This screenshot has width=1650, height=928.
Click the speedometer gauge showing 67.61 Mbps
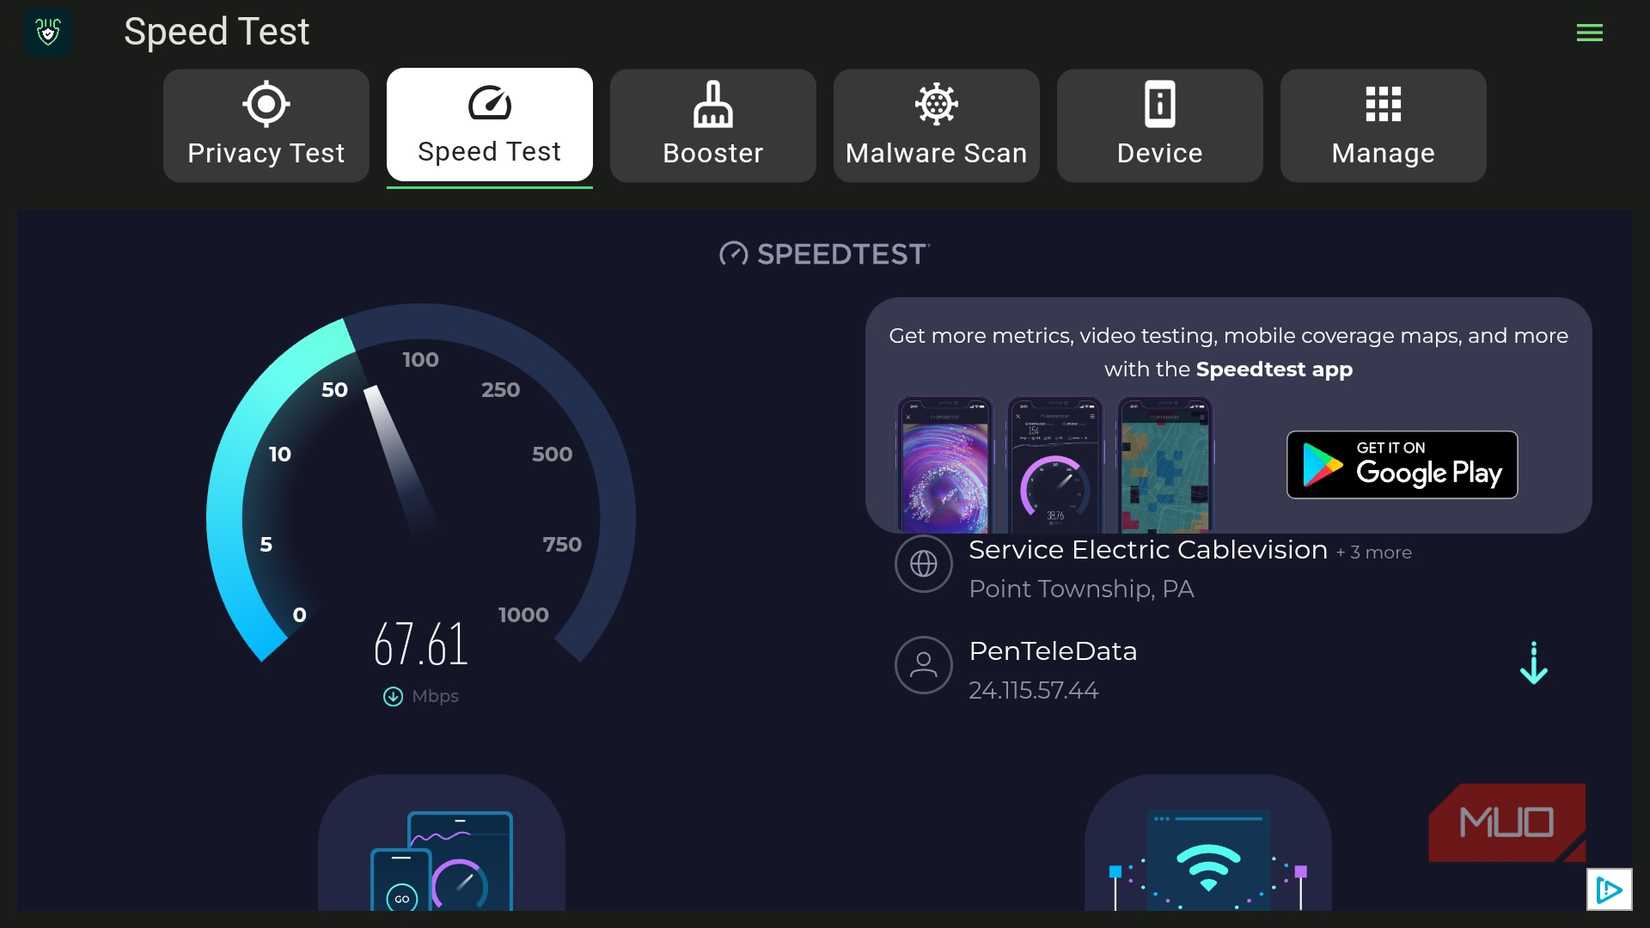(420, 500)
